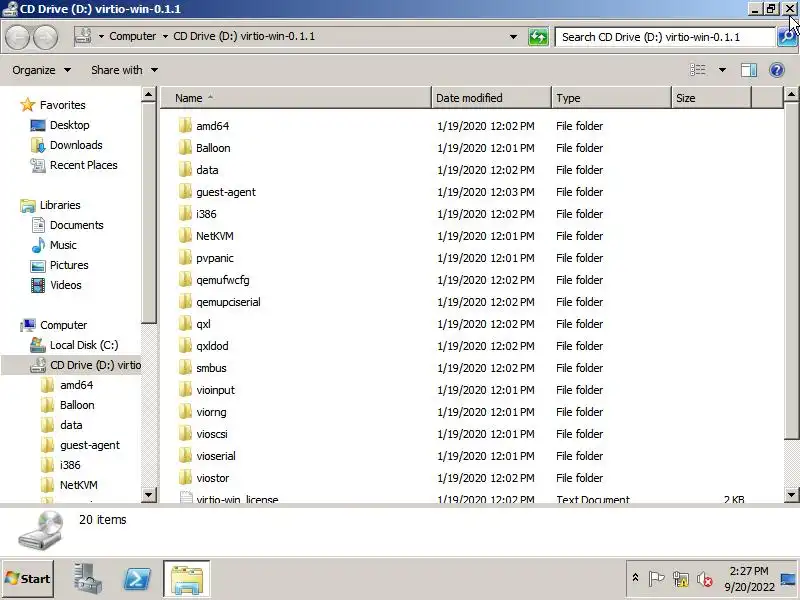Open the Share with menu
The image size is (800, 600).
click(x=124, y=70)
